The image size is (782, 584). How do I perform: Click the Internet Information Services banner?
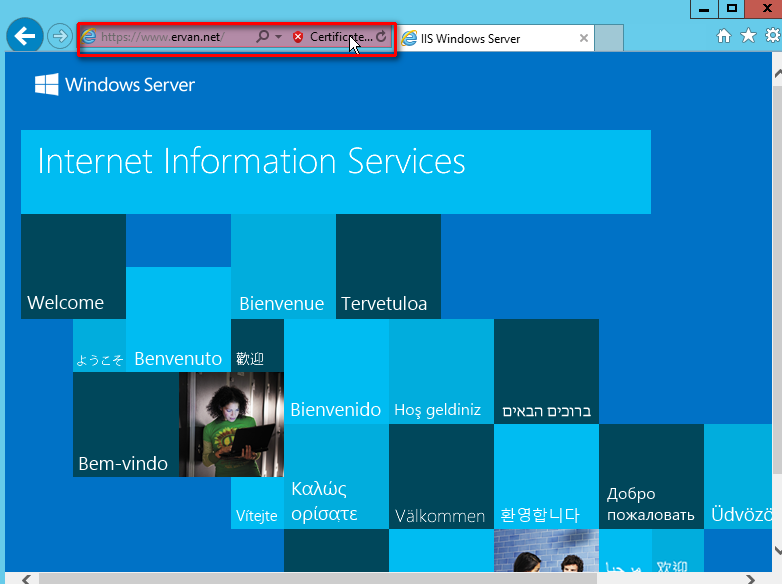point(336,172)
